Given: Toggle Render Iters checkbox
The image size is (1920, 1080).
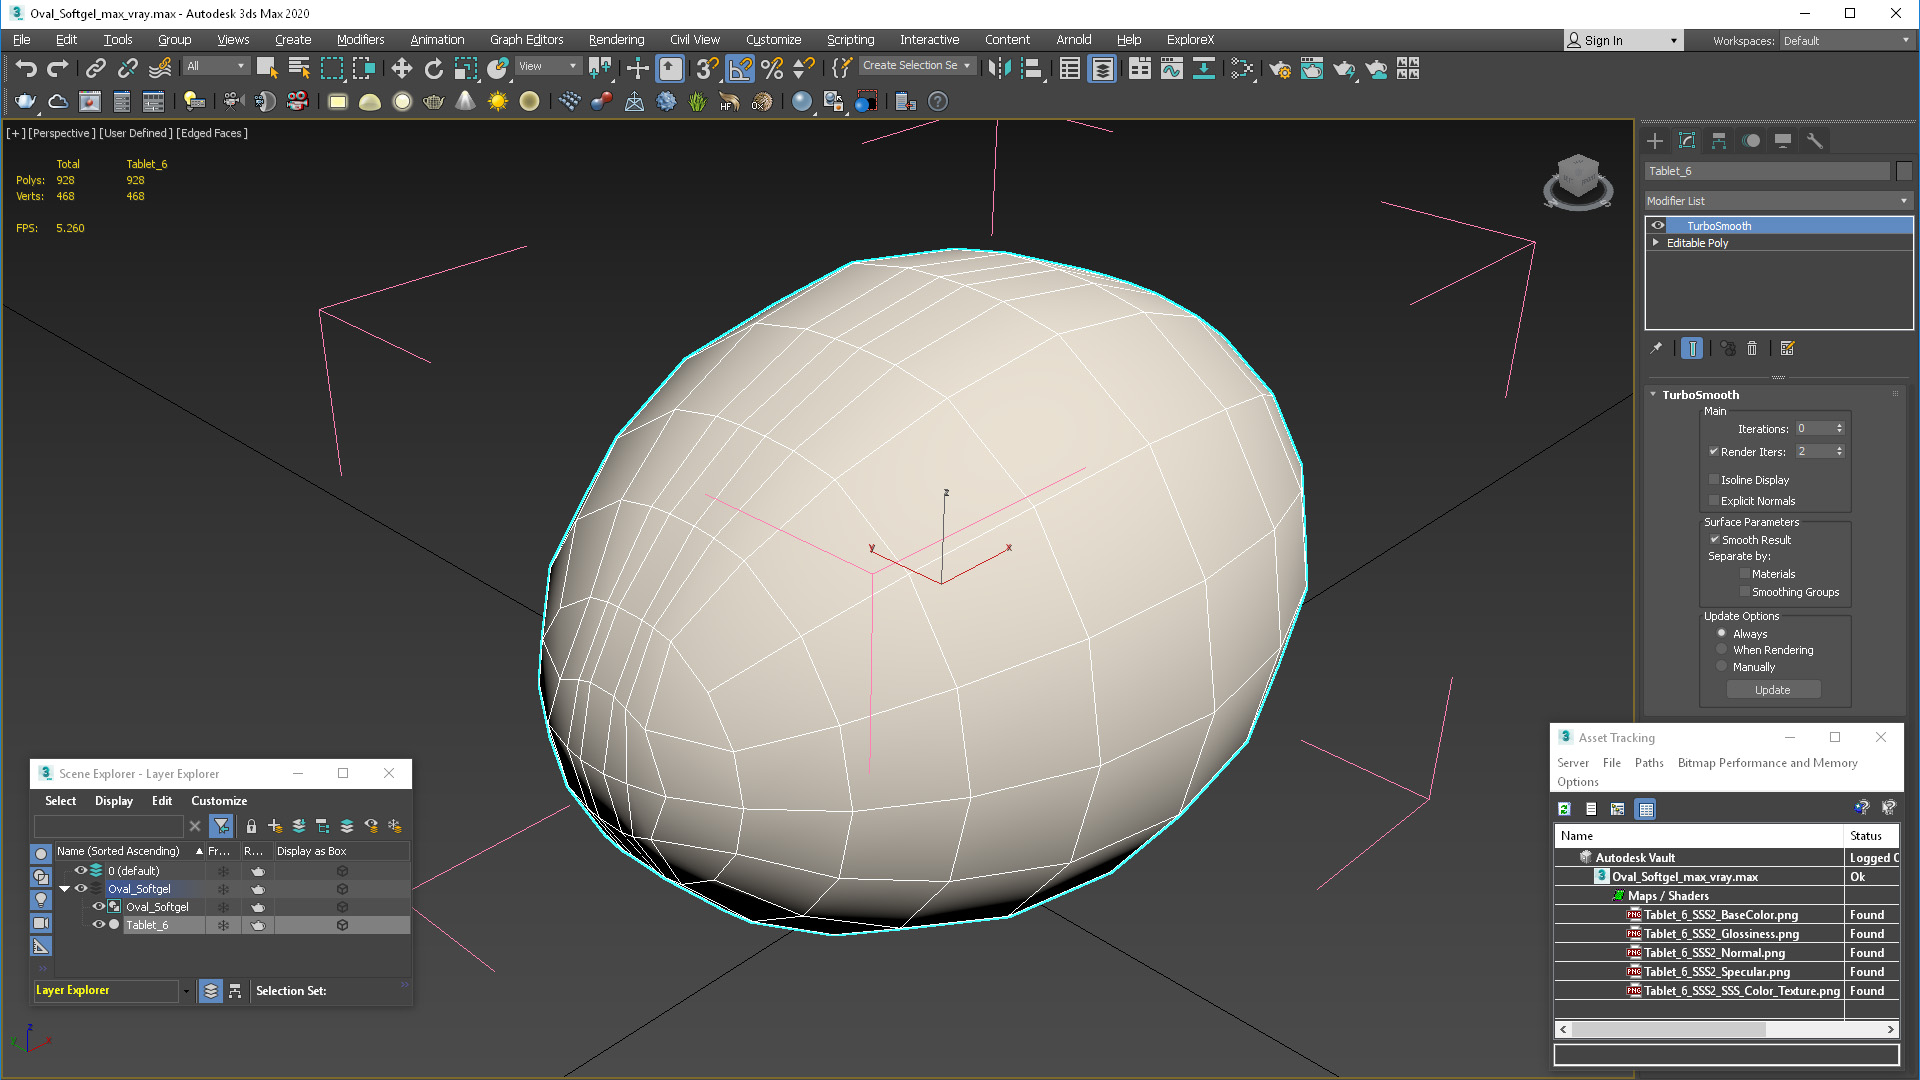Looking at the screenshot, I should tap(1714, 452).
